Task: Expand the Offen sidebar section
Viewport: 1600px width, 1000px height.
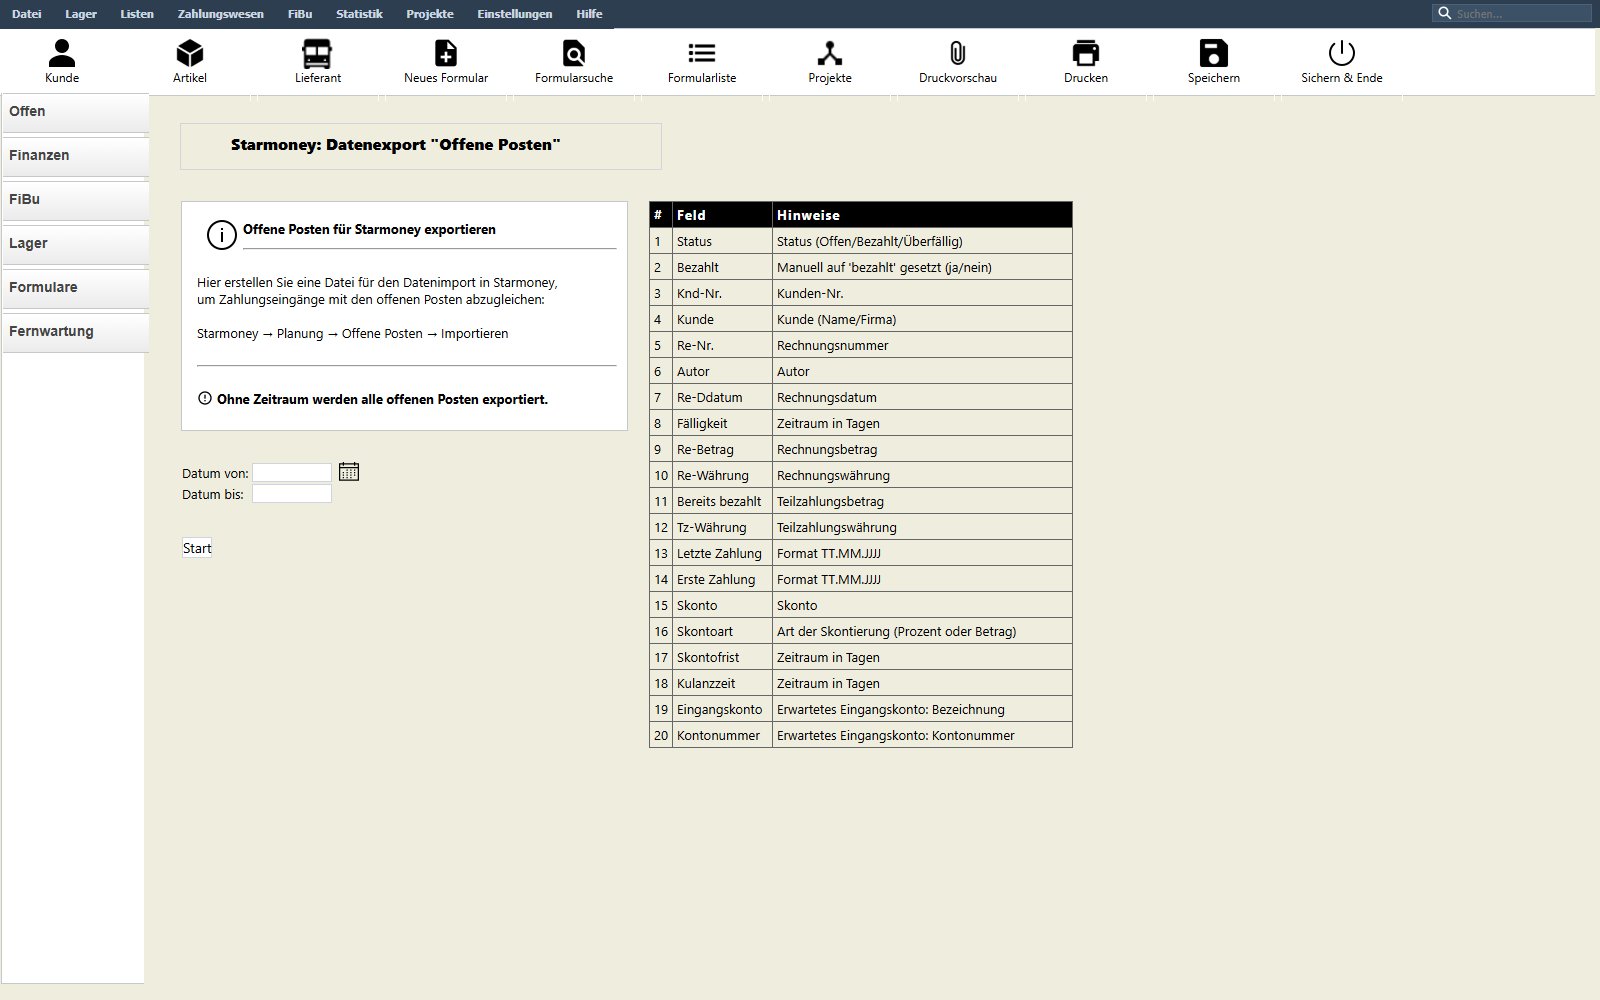Action: (x=75, y=112)
